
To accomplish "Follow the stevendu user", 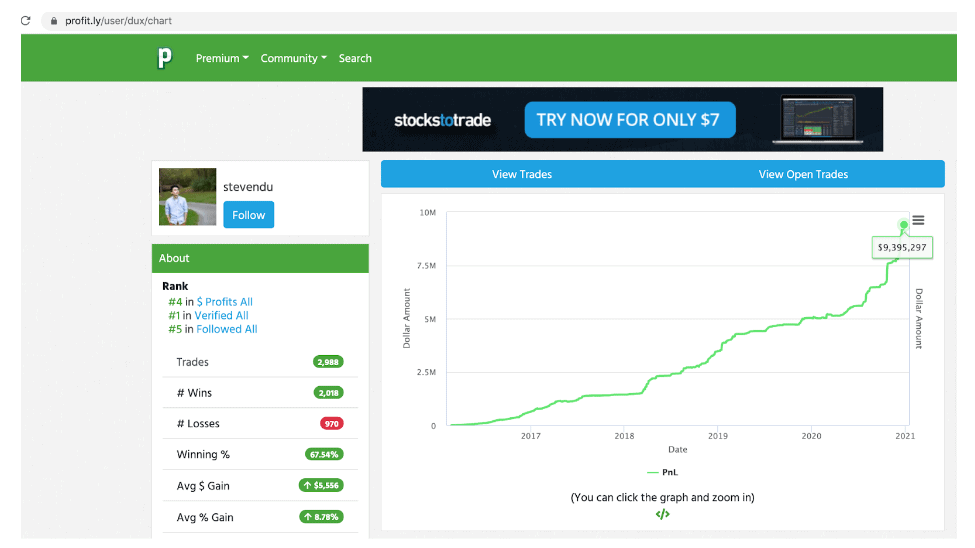I will (249, 215).
